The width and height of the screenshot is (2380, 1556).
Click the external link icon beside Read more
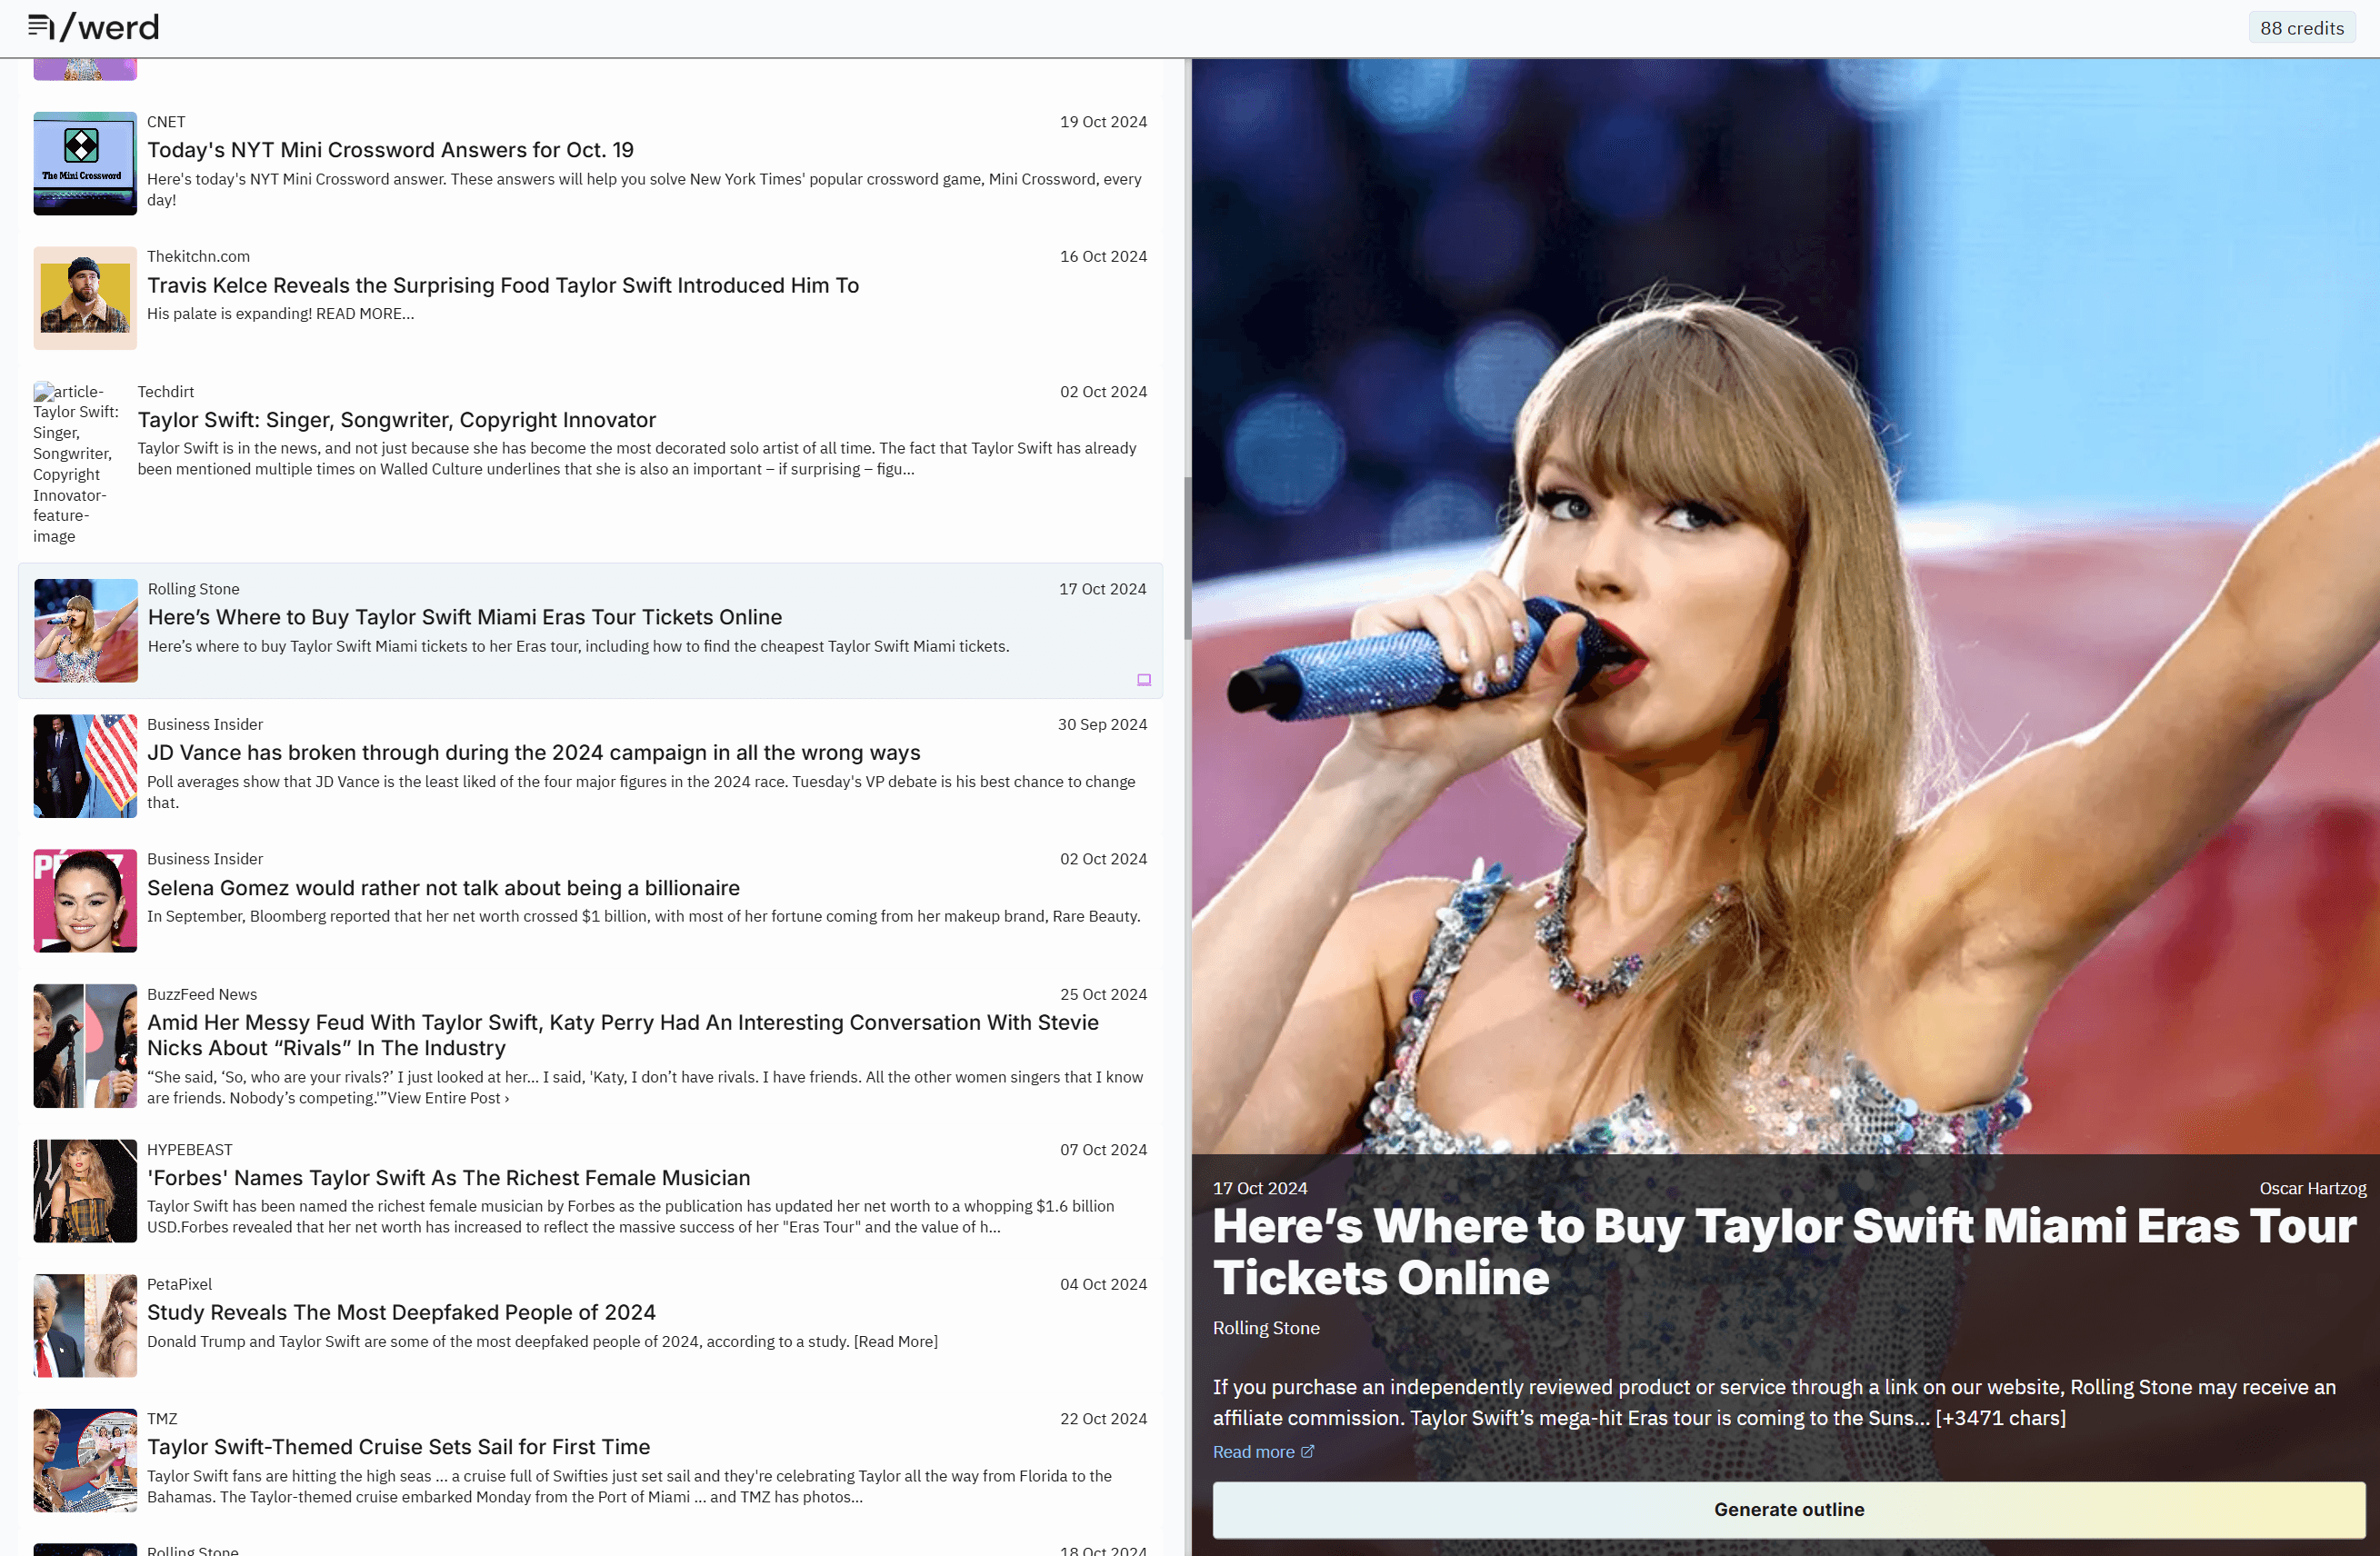(x=1307, y=1451)
